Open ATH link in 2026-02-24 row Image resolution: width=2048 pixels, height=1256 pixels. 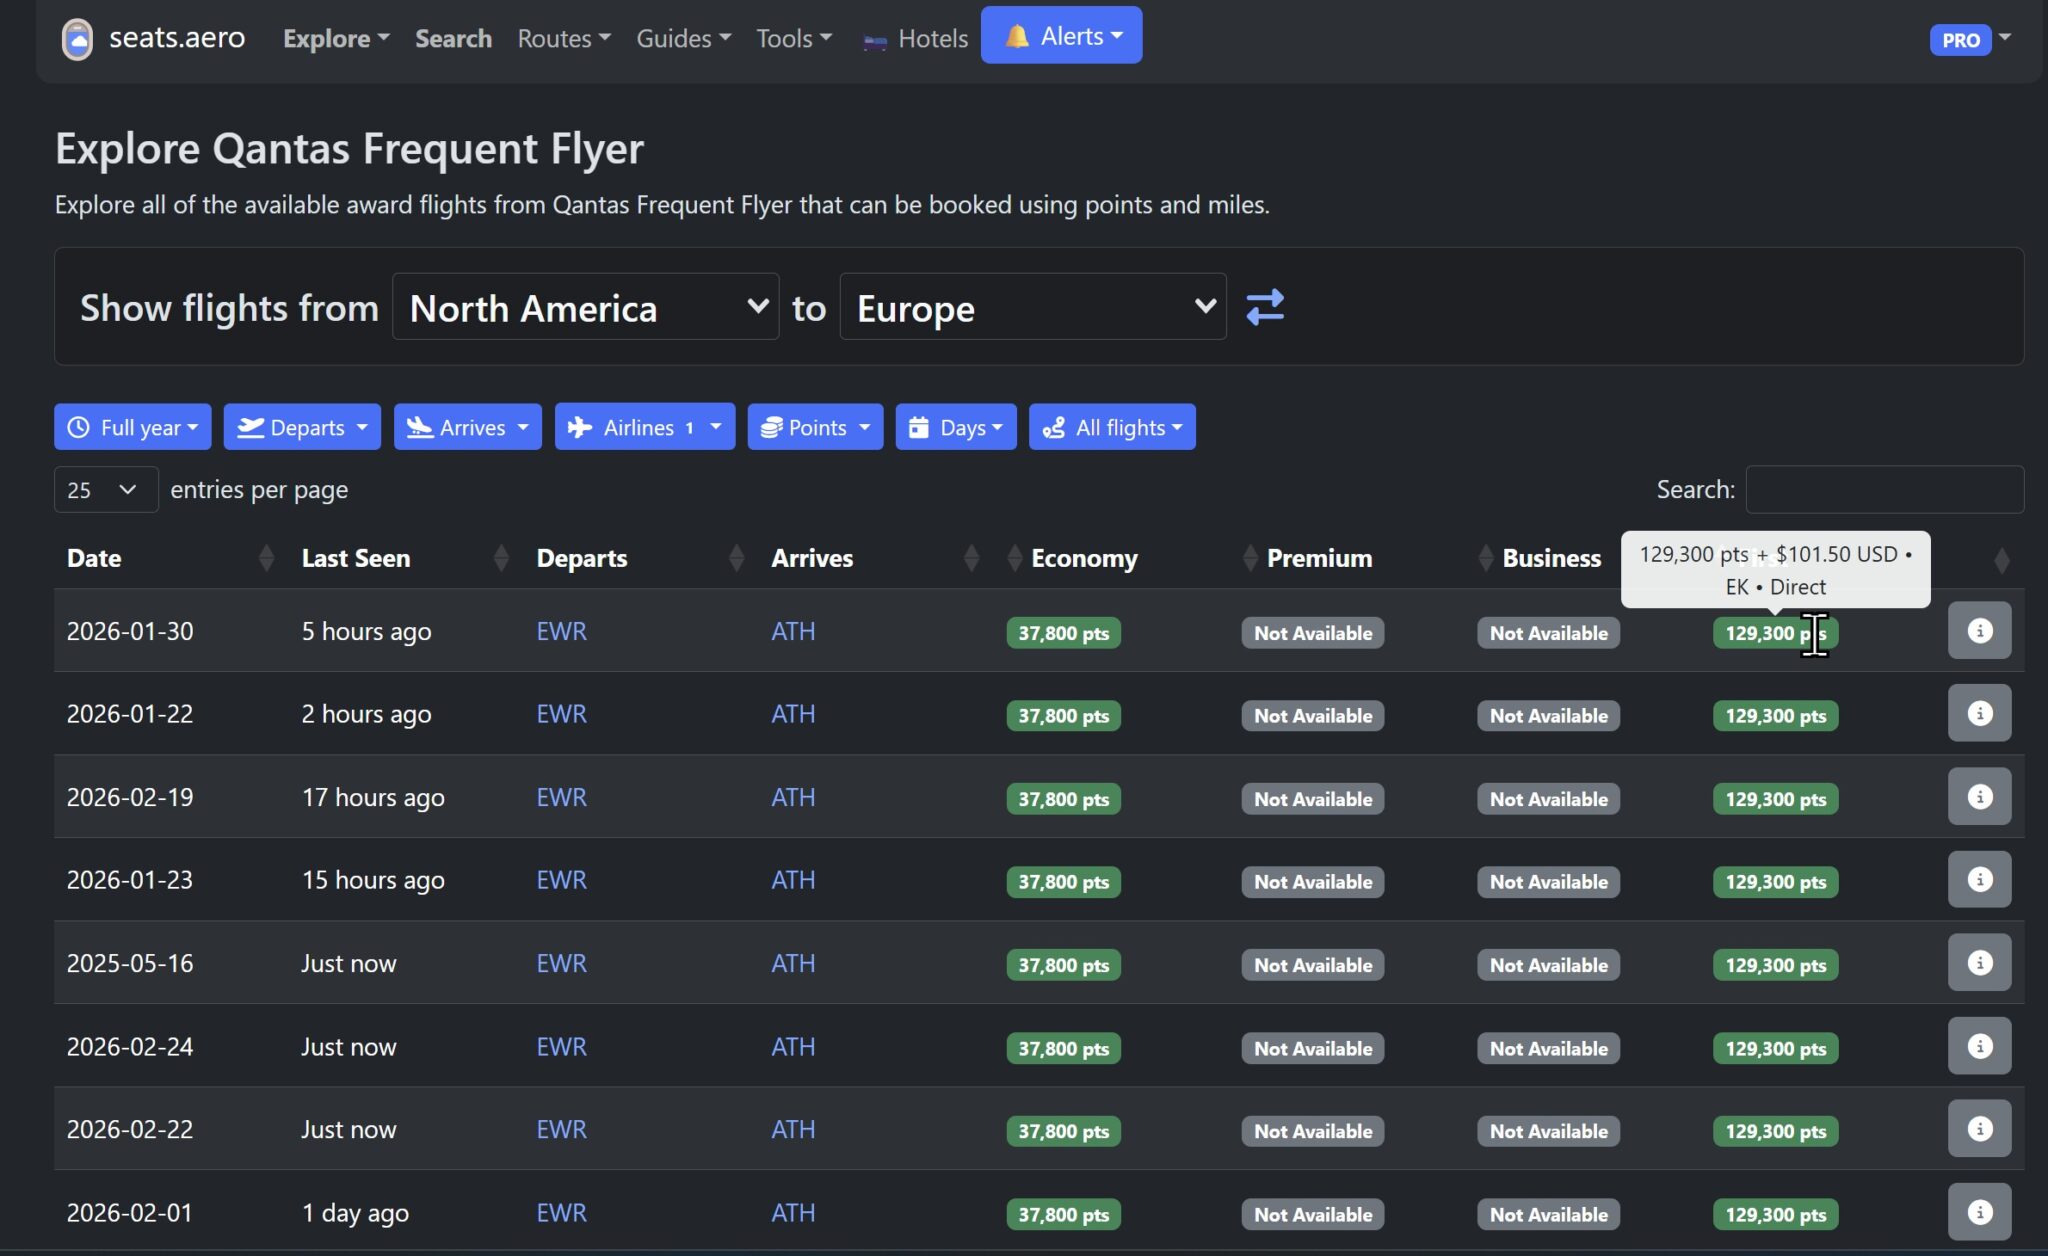point(793,1046)
